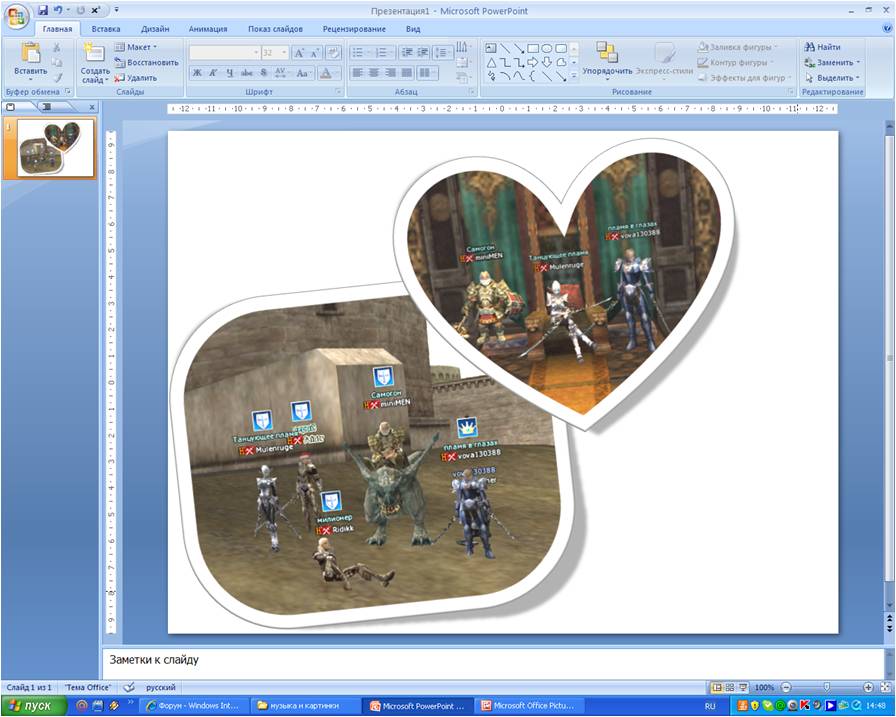Toggle italic (К) formatting
896x717 pixels.
click(213, 73)
